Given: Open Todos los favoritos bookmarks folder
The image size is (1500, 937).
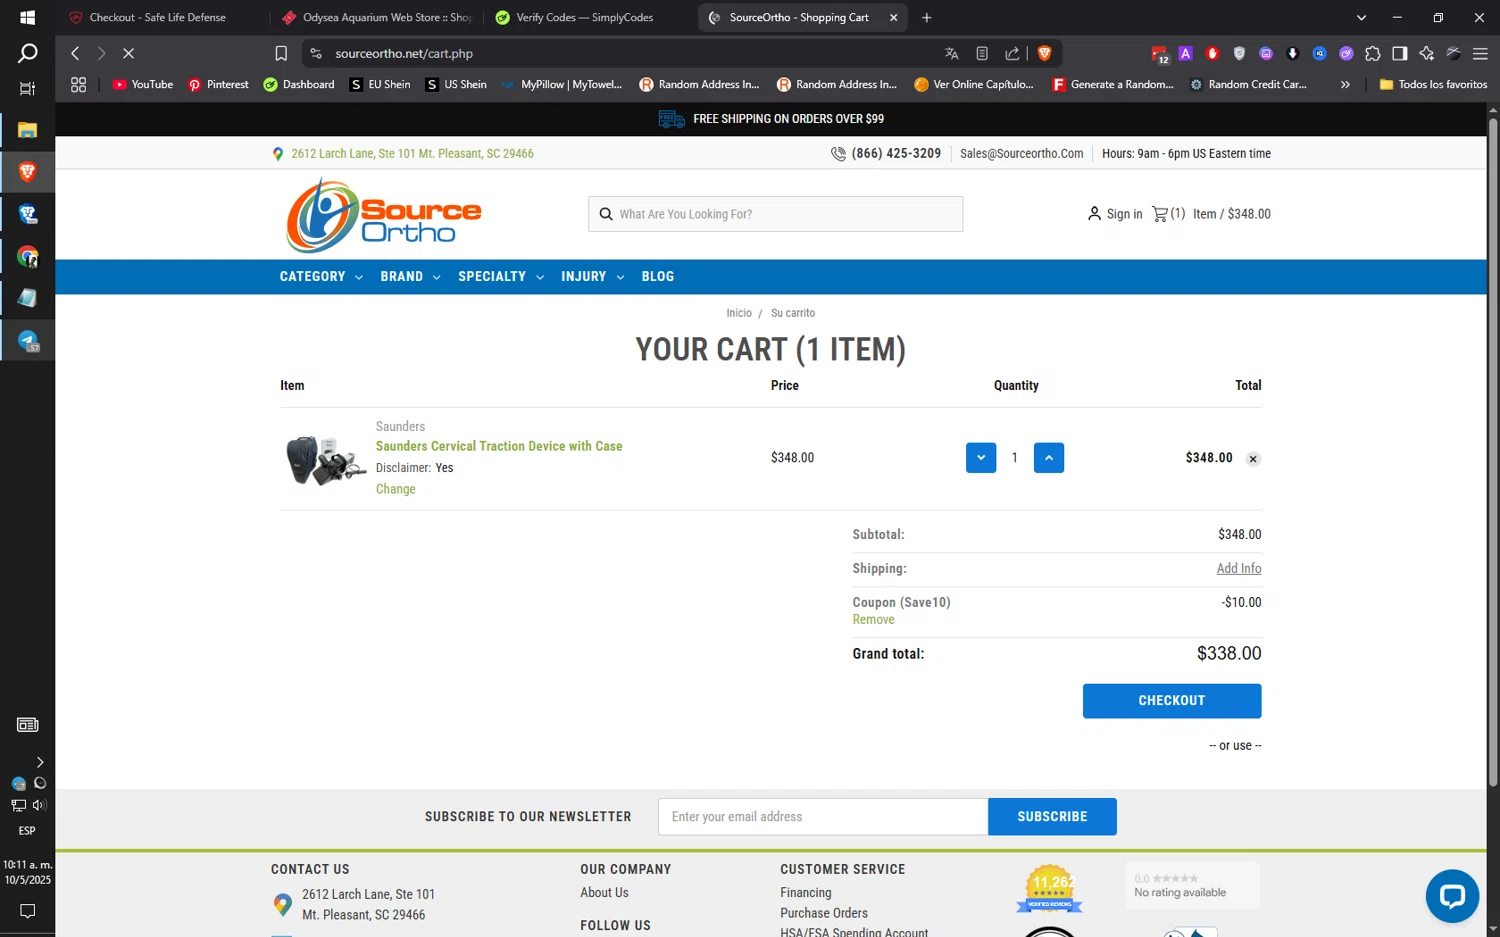Looking at the screenshot, I should click(1433, 85).
